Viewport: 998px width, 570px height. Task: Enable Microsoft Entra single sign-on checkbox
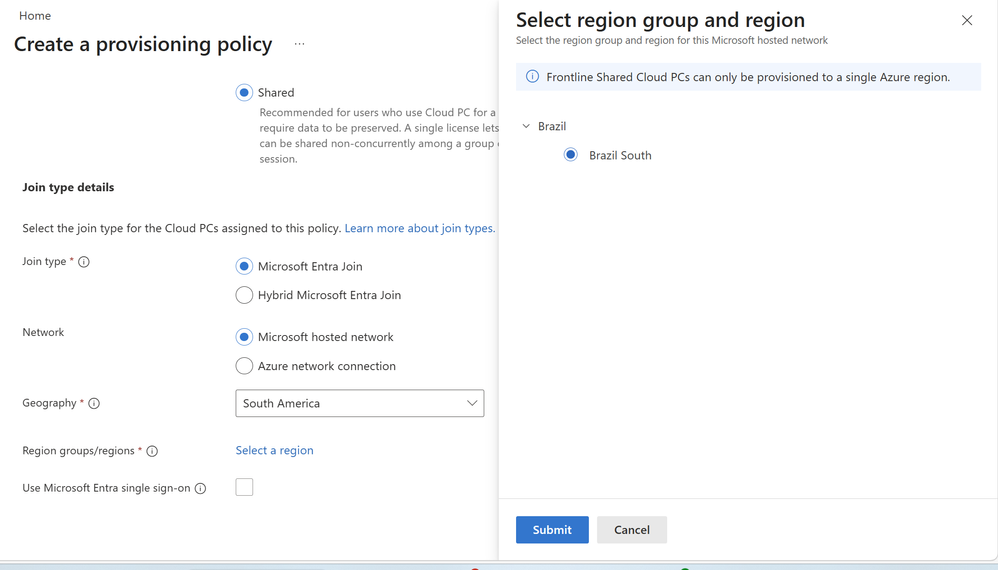click(244, 487)
